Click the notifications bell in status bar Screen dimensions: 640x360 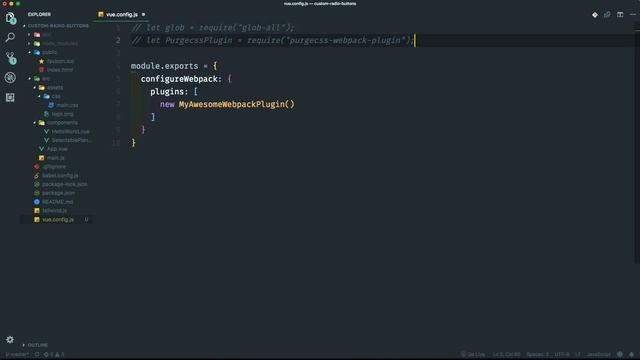(x=631, y=354)
